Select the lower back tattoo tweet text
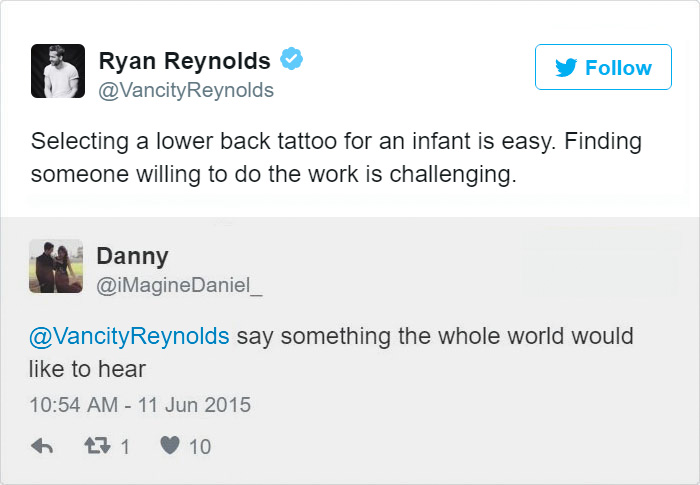This screenshot has height=485, width=700. point(336,156)
